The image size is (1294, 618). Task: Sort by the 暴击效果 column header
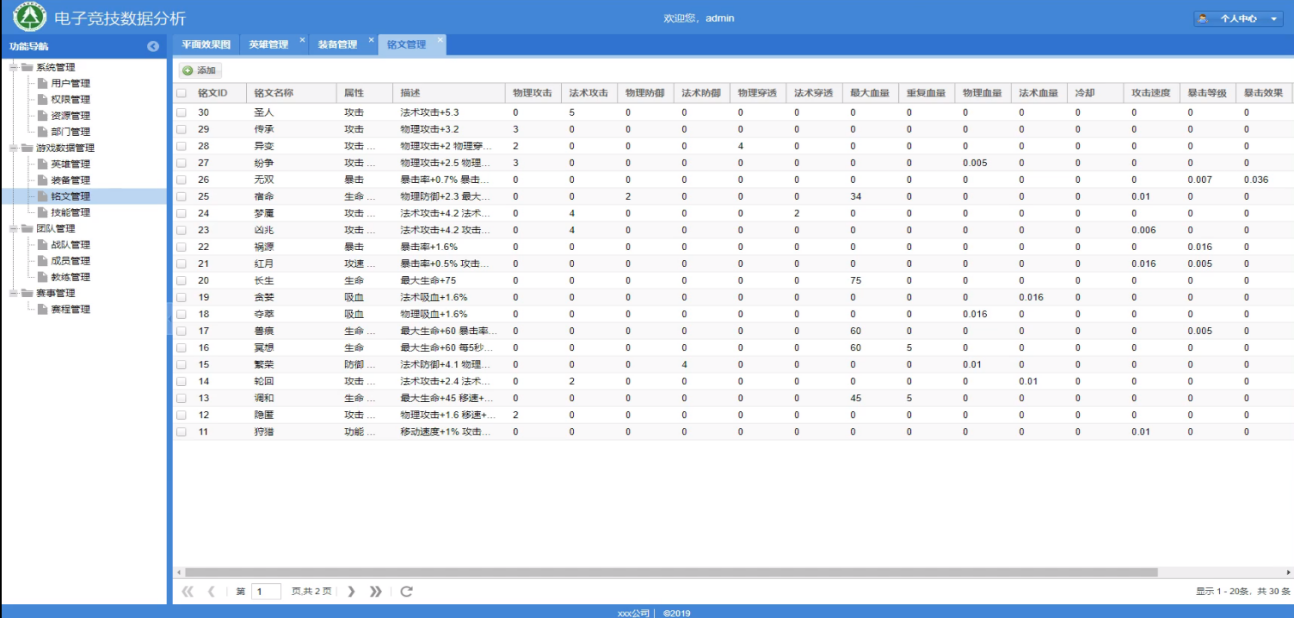pyautogui.click(x=1264, y=92)
